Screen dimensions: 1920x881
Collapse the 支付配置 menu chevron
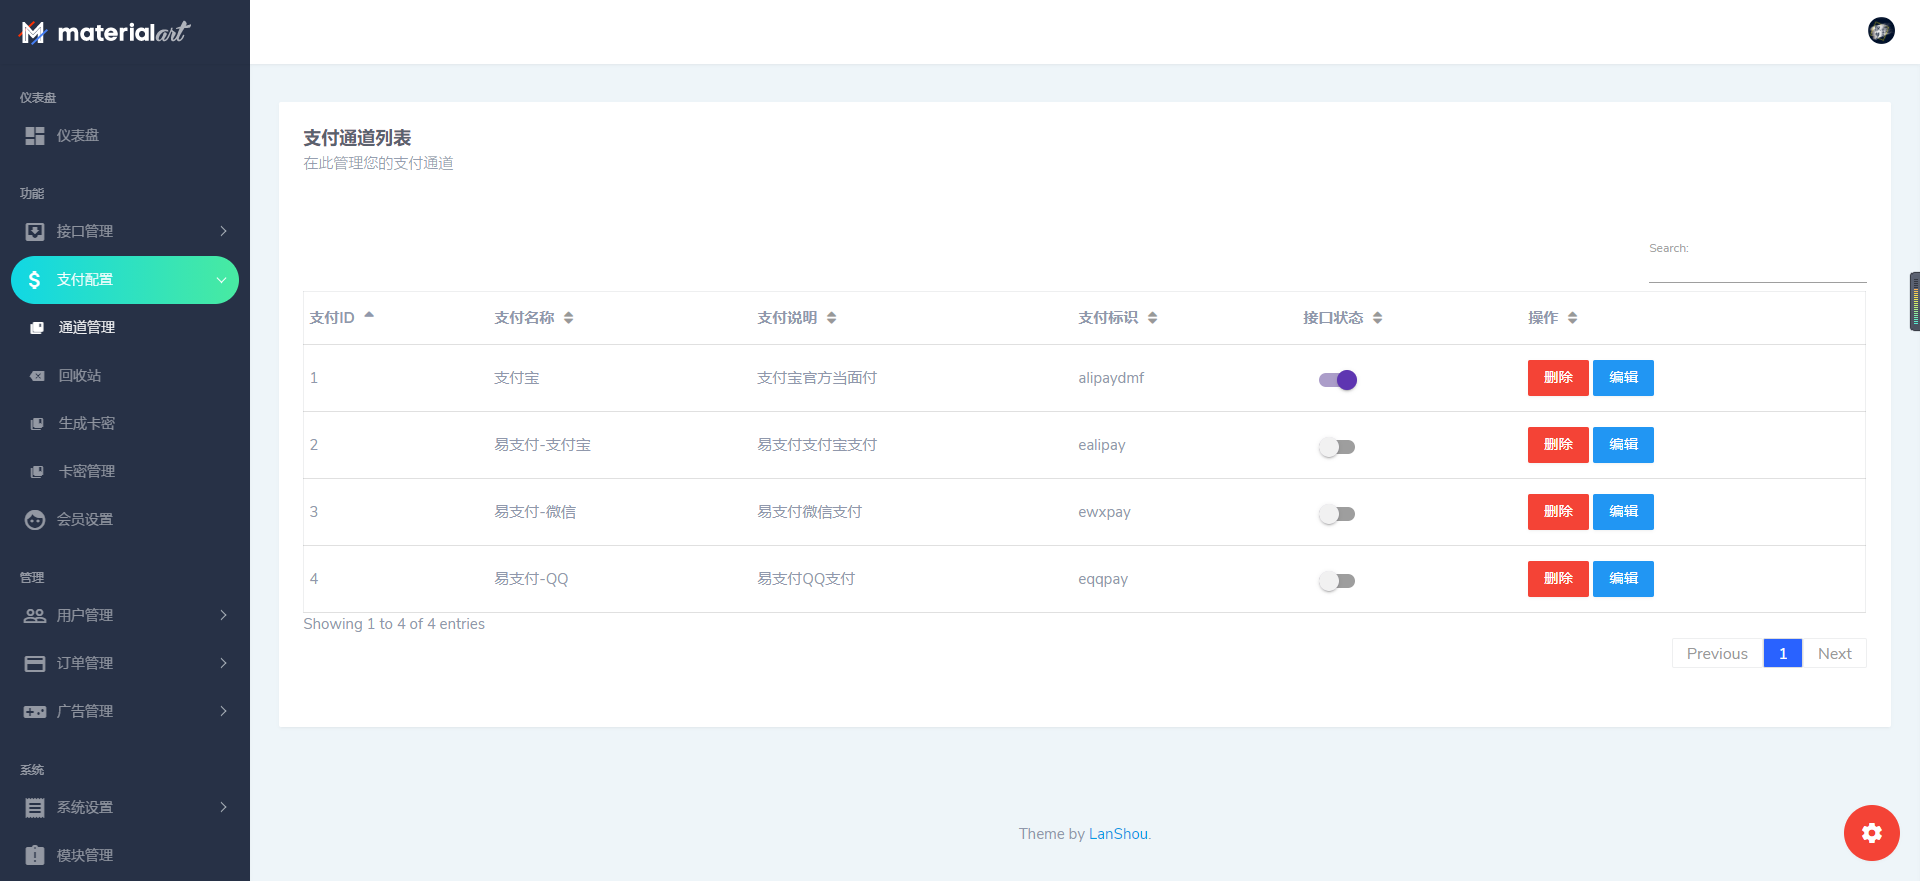pyautogui.click(x=221, y=280)
